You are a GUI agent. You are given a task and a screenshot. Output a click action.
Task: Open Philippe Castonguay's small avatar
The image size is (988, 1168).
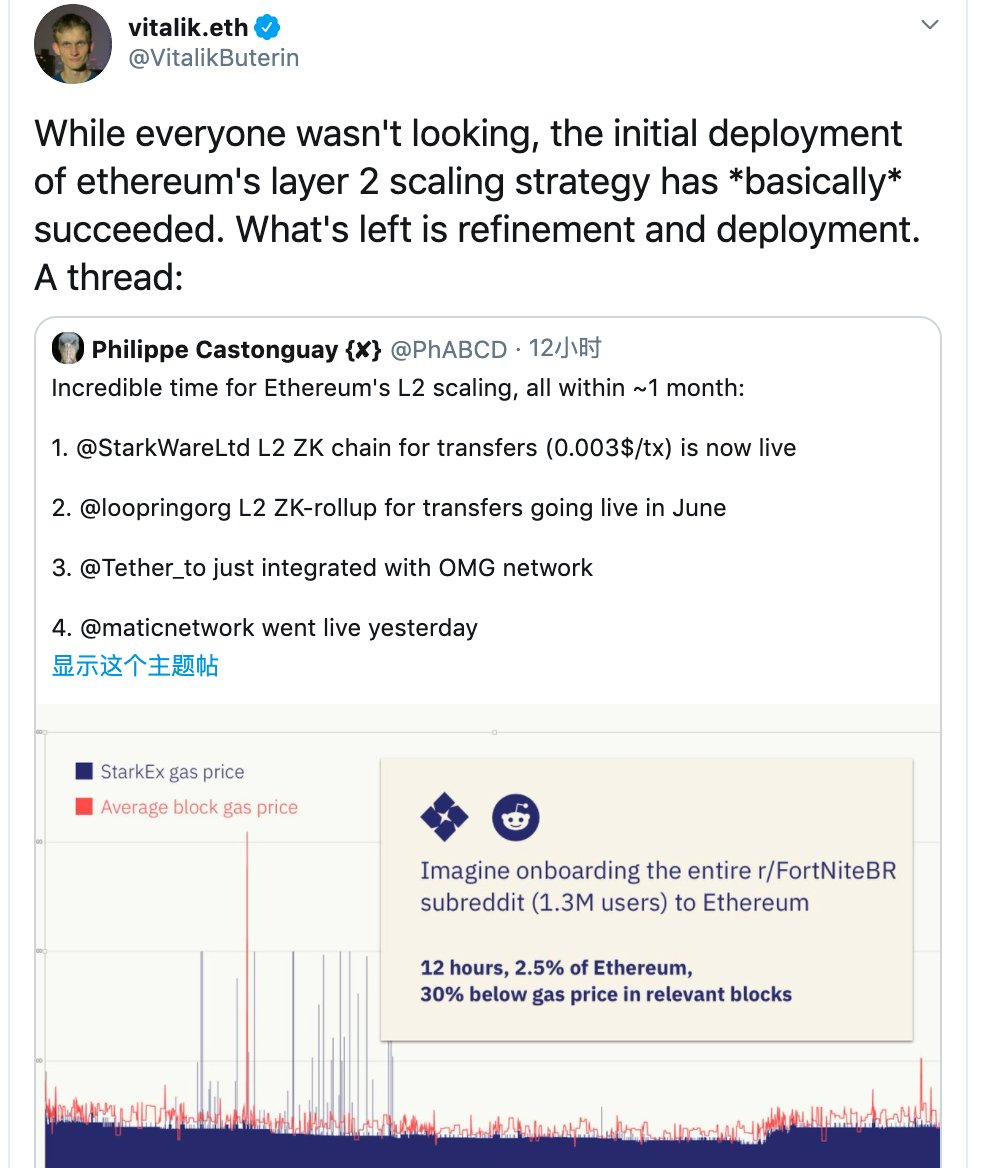pos(68,348)
